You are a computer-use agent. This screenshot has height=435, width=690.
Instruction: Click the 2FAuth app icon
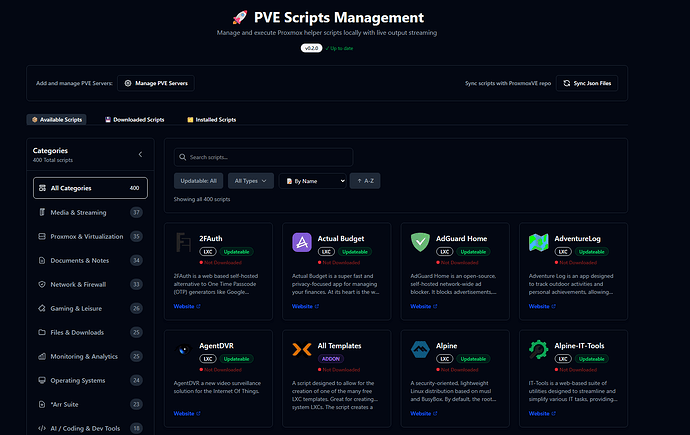[x=184, y=243]
